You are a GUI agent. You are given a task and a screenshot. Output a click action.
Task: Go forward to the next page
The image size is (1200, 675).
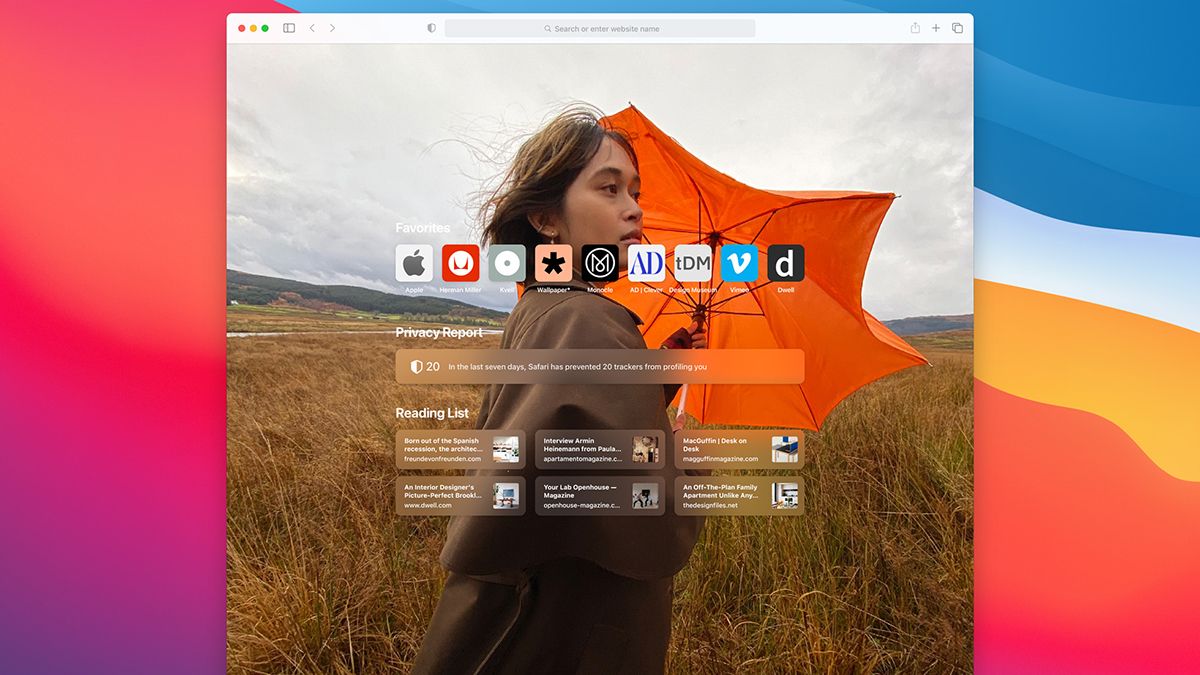pos(332,28)
